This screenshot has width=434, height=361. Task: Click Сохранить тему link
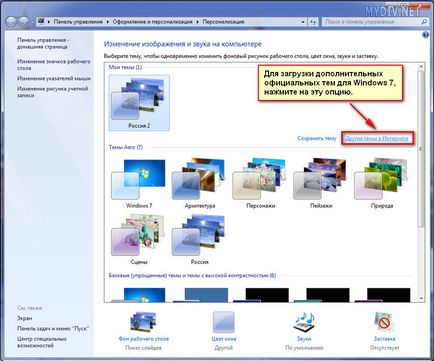point(317,138)
